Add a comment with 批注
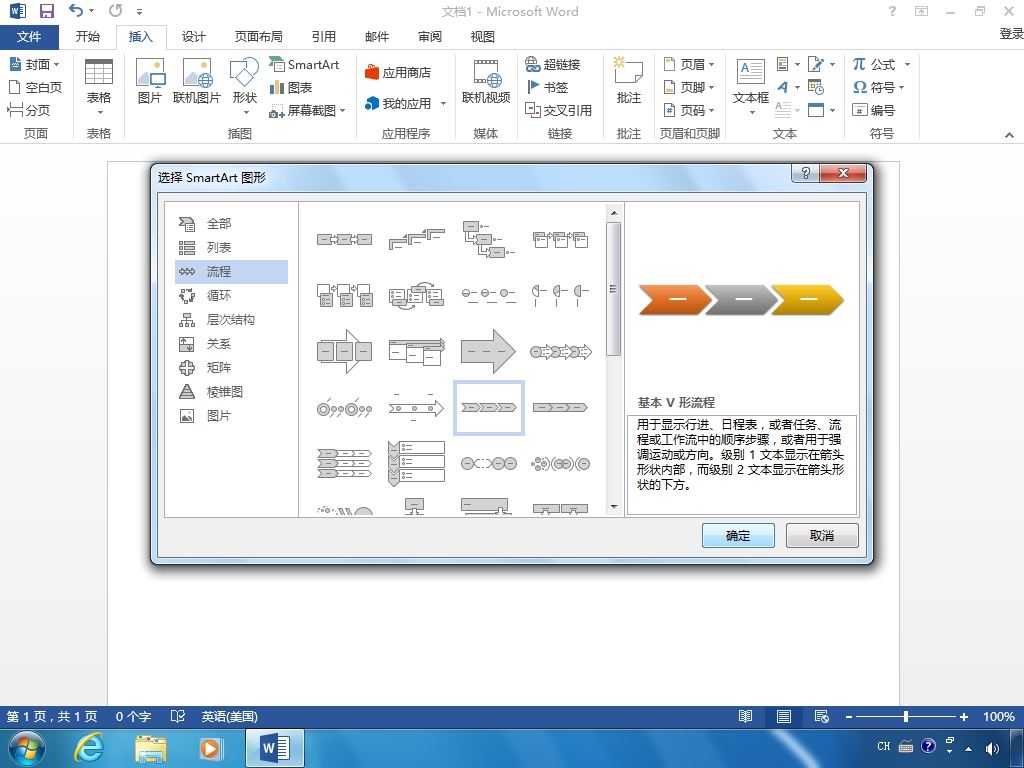The image size is (1024, 768). pyautogui.click(x=628, y=81)
